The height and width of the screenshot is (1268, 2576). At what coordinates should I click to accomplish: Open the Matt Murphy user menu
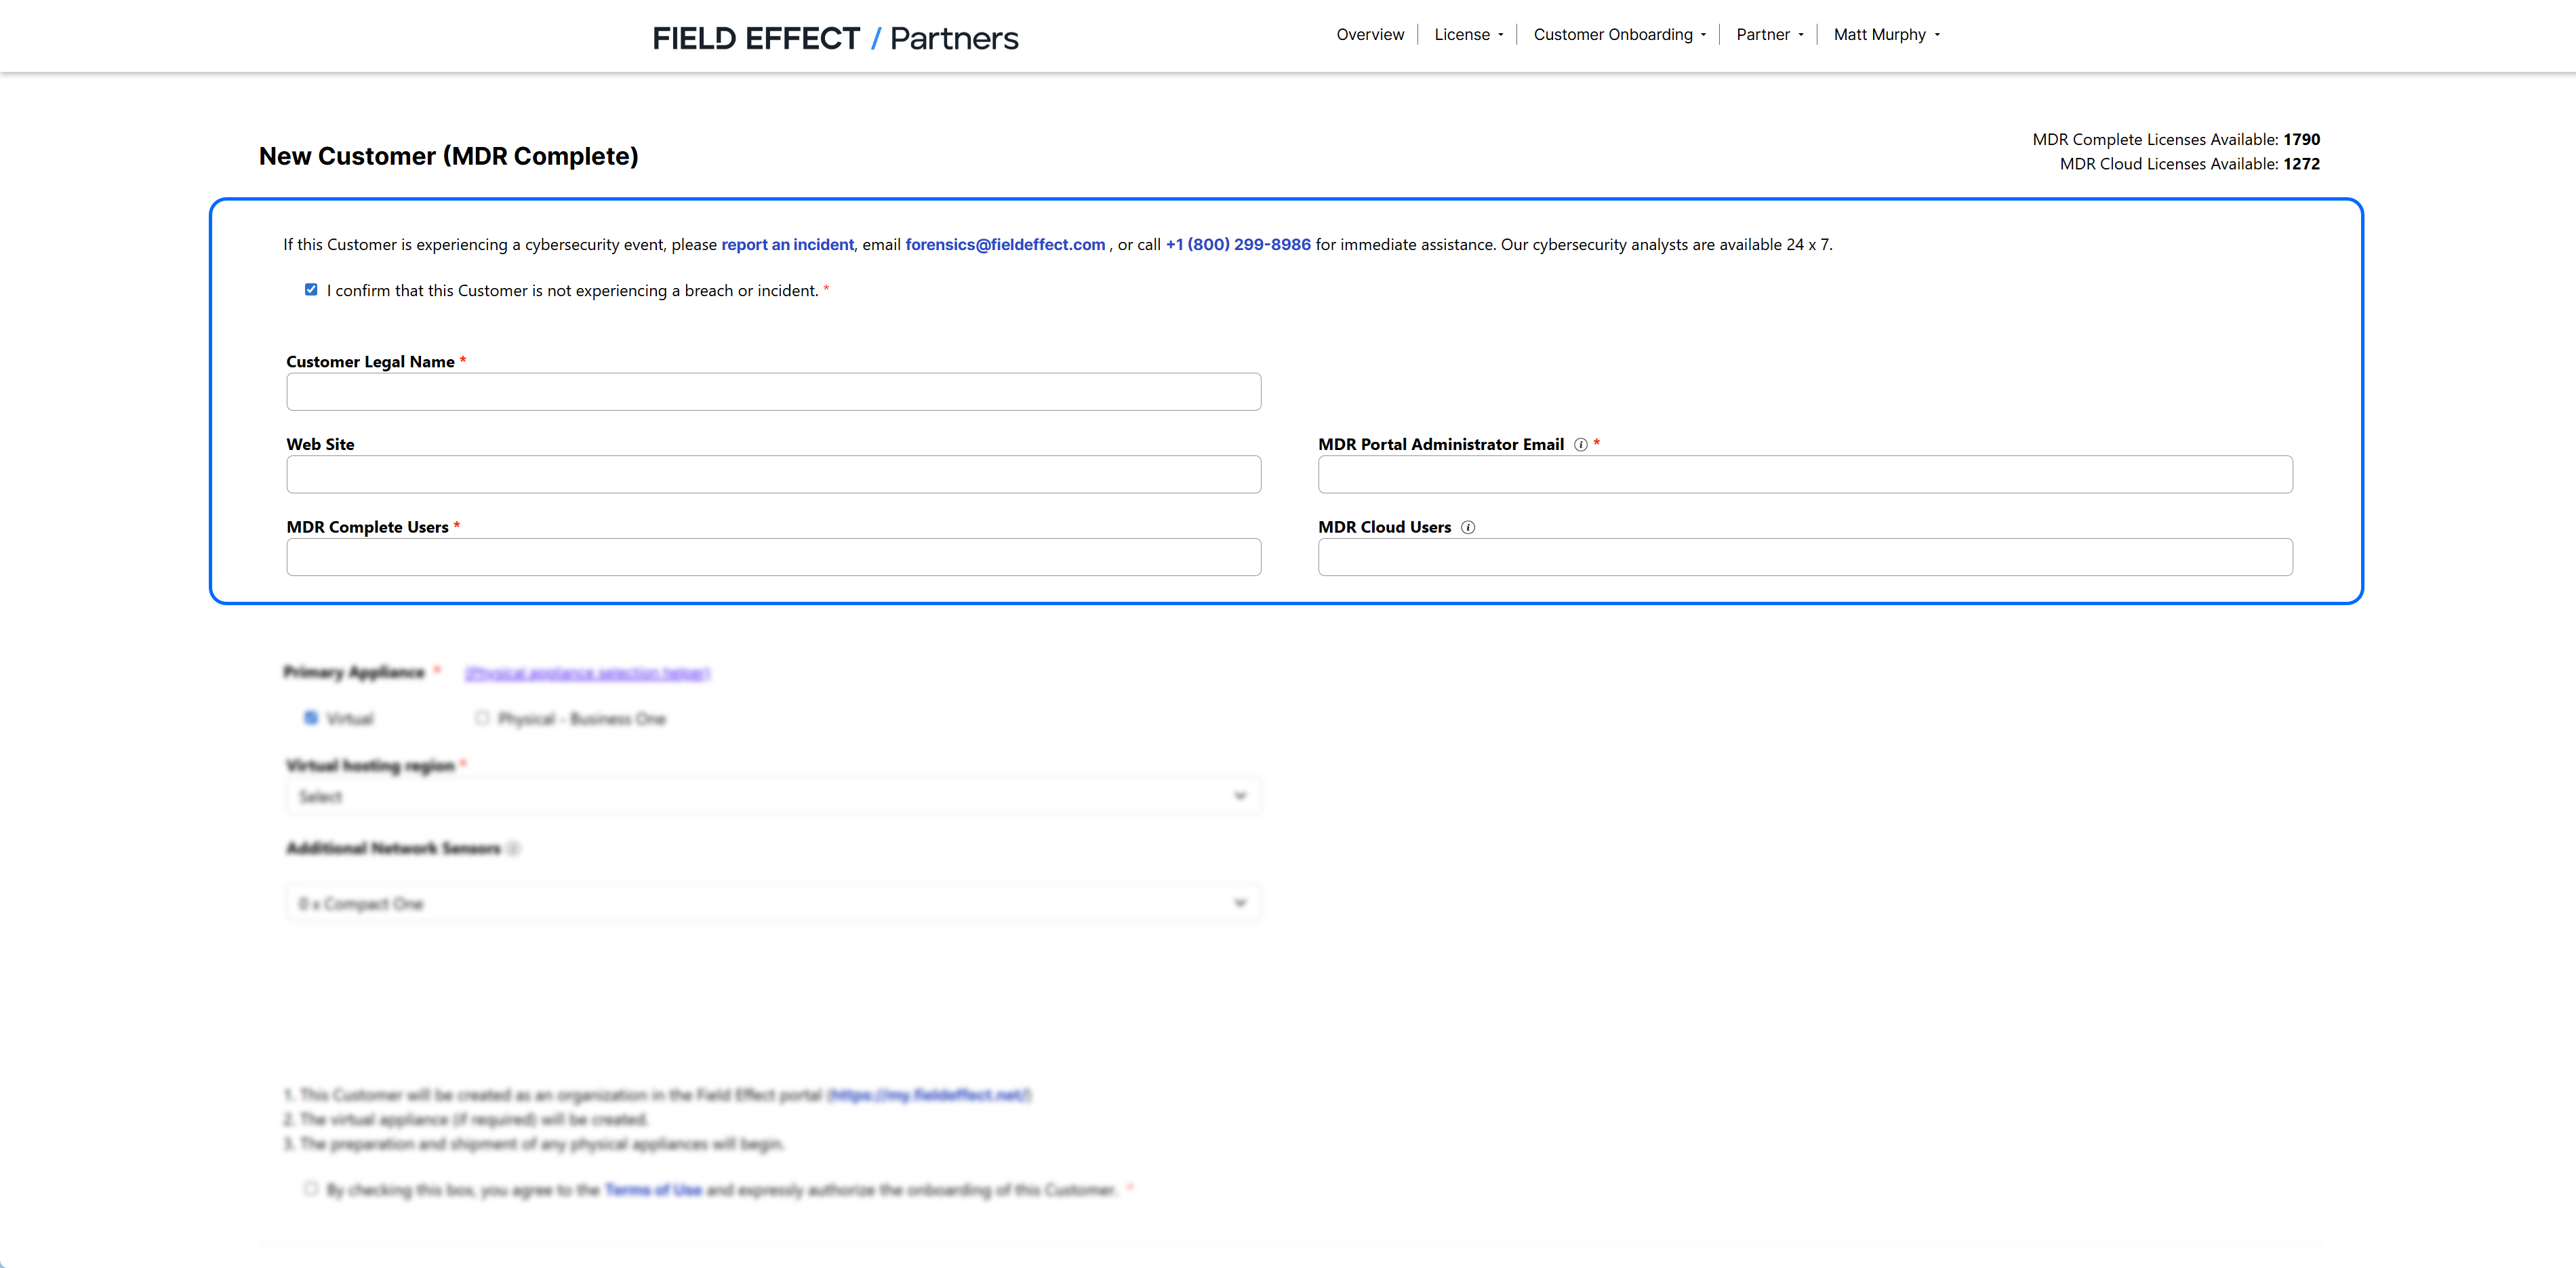[x=1886, y=35]
